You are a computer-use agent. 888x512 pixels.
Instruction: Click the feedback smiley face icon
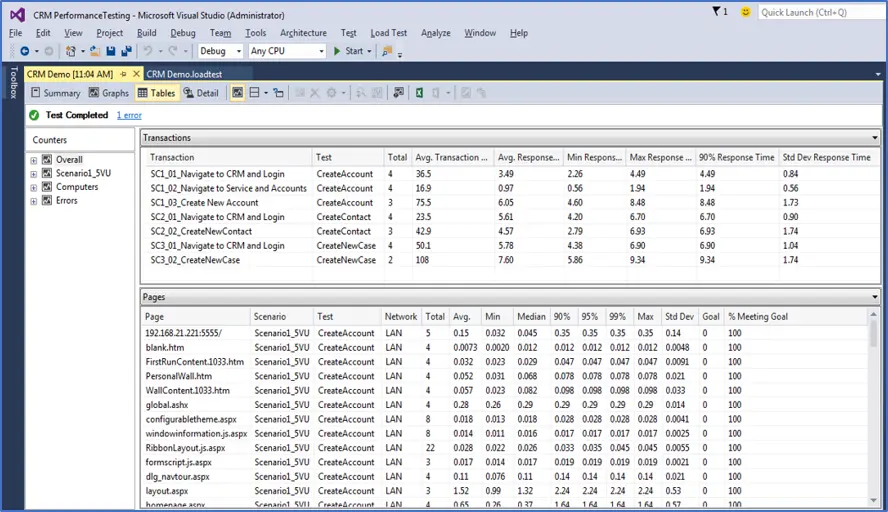pyautogui.click(x=747, y=12)
